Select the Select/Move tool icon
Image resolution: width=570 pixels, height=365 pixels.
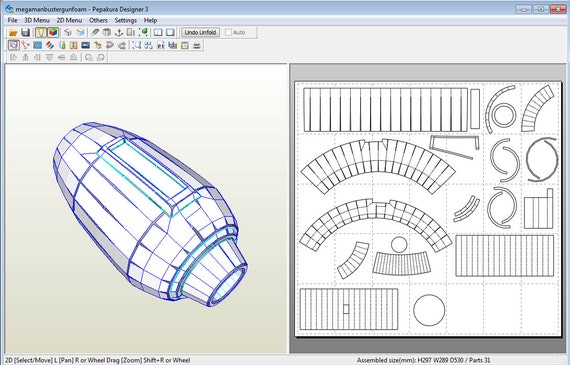(x=13, y=45)
